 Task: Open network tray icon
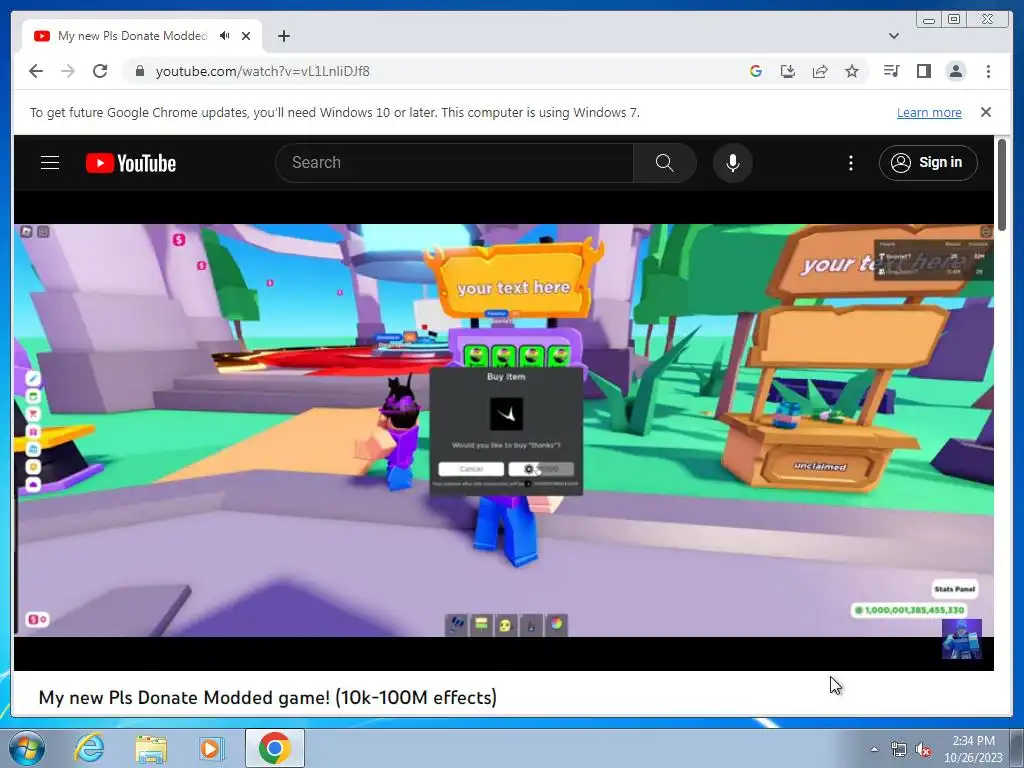899,749
